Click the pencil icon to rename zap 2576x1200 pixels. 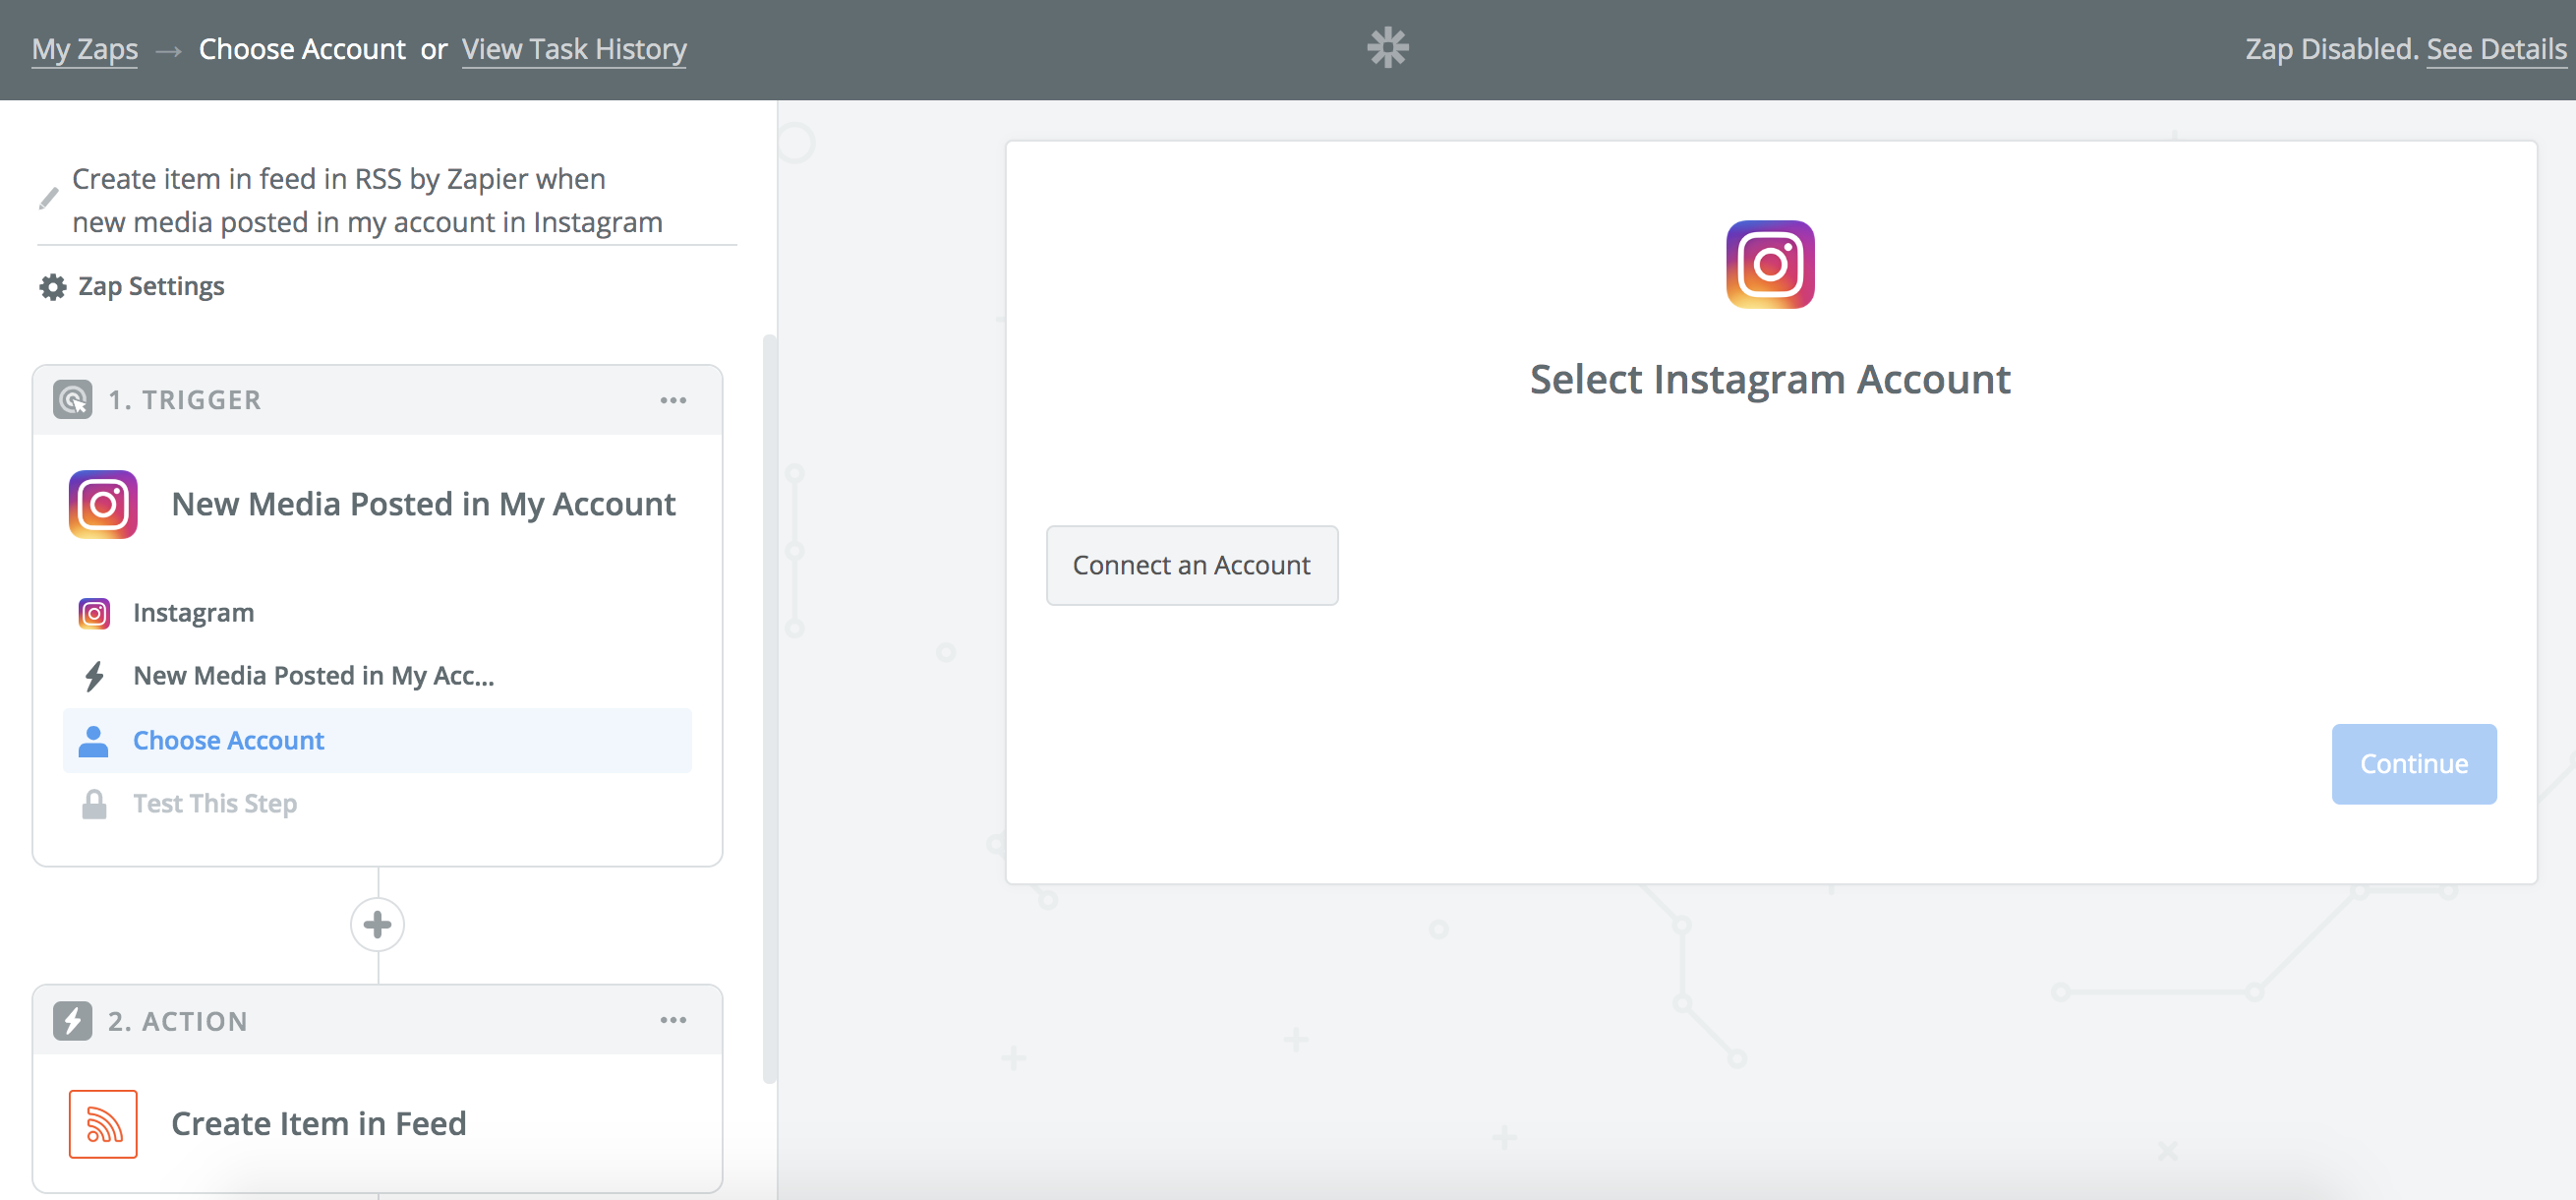[x=48, y=199]
